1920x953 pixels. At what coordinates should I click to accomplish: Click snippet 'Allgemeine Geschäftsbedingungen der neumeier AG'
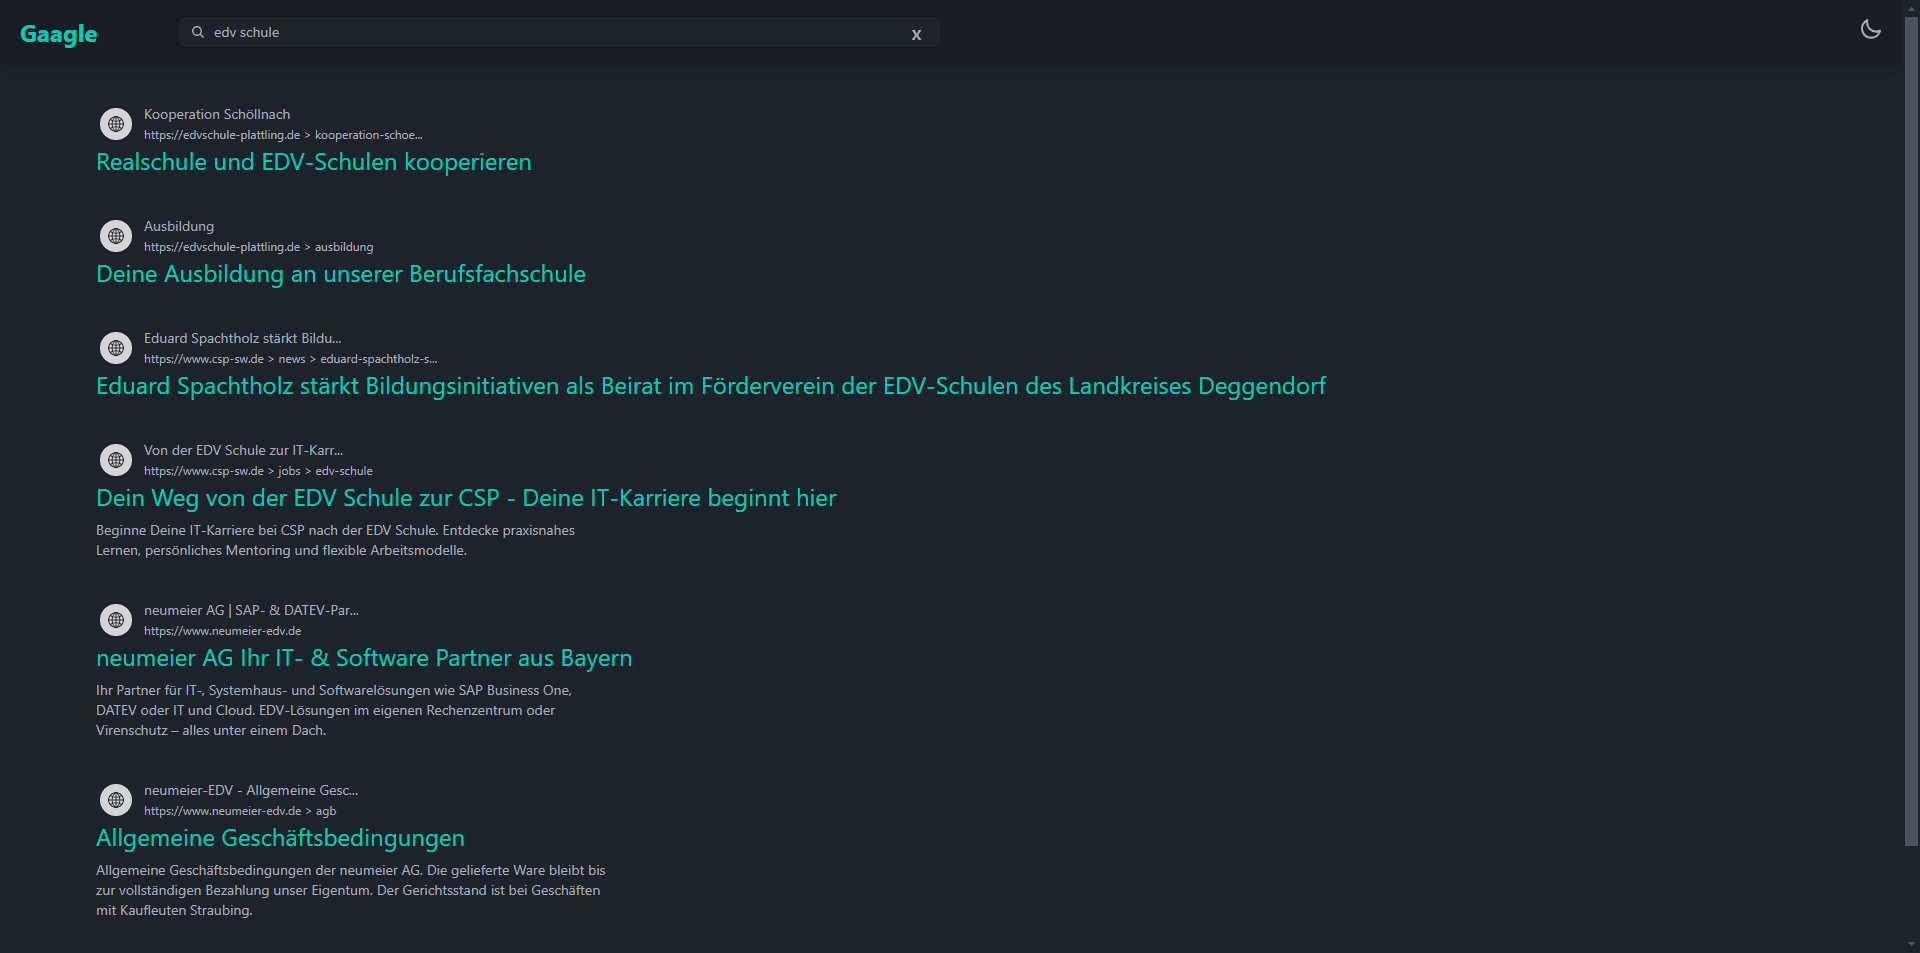point(351,890)
